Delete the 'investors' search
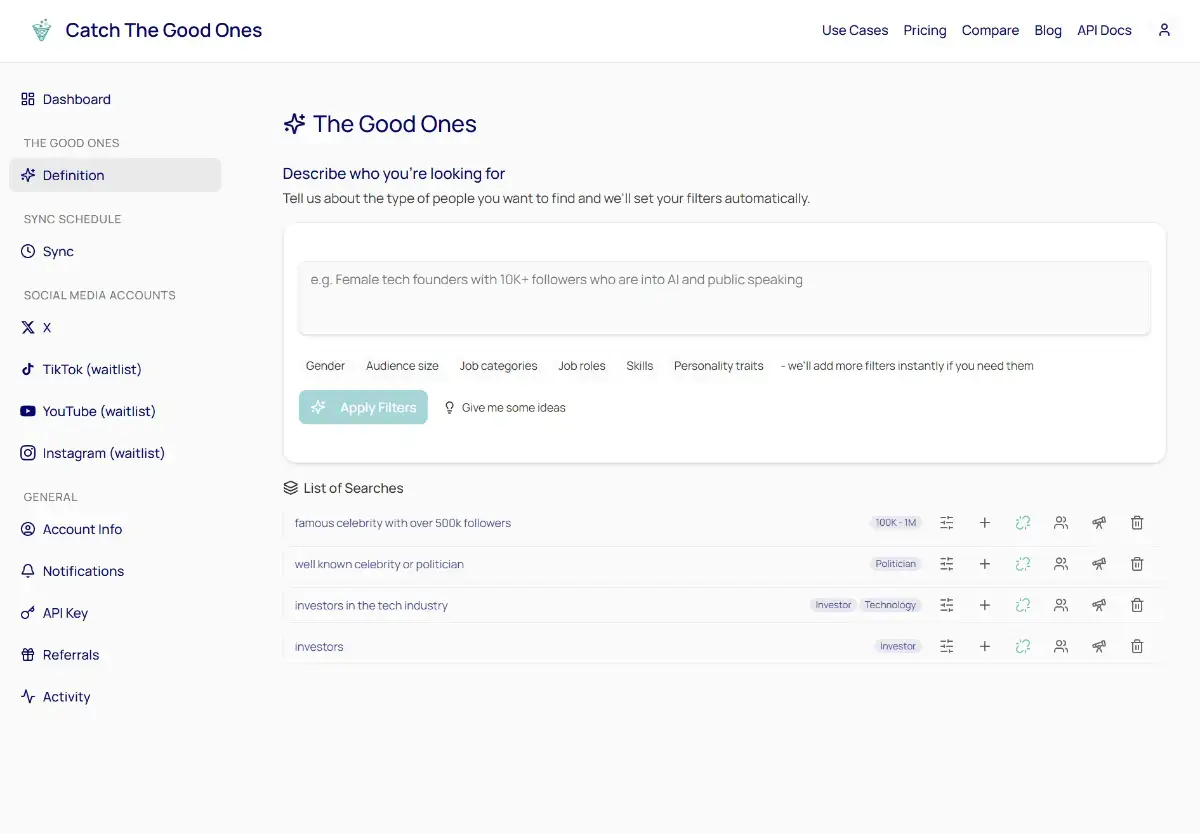The height and width of the screenshot is (834, 1200). pos(1137,647)
